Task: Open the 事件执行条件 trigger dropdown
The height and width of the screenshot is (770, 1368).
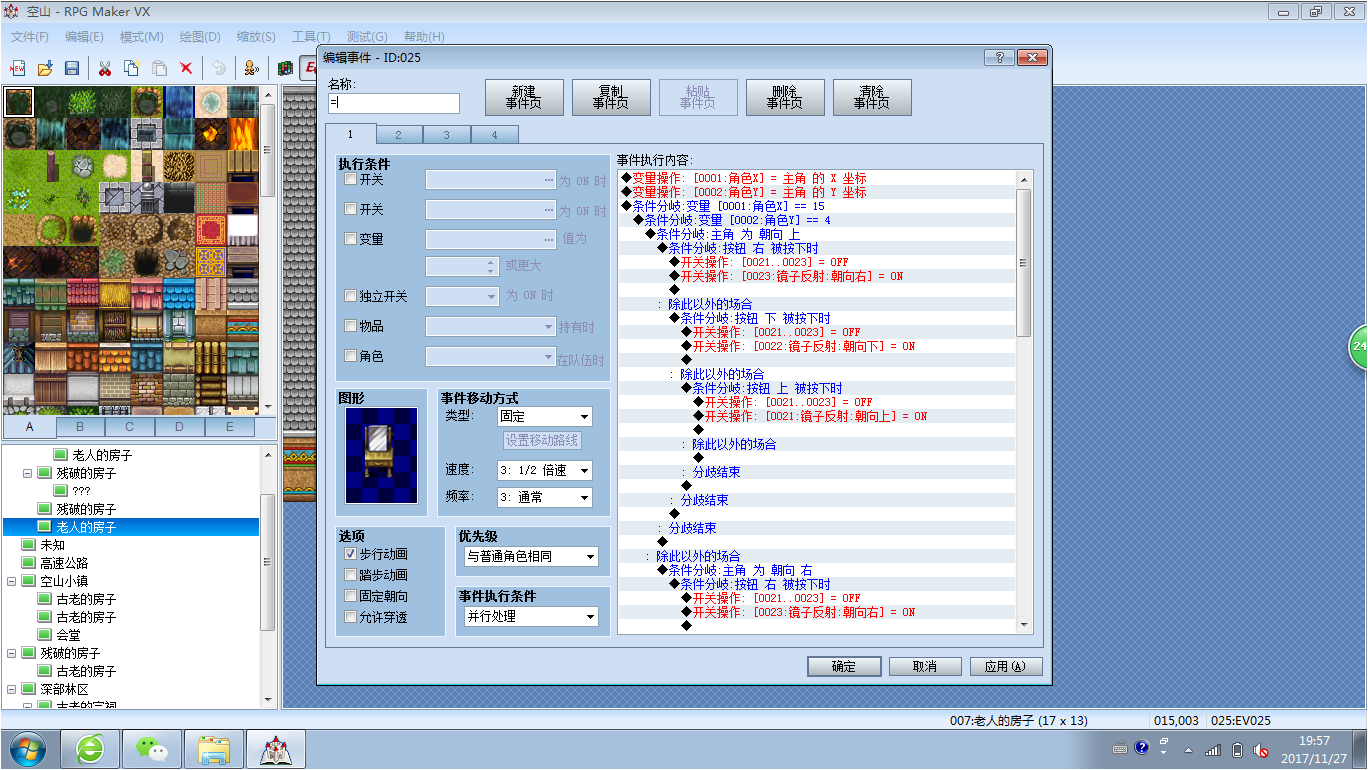Action: click(531, 617)
